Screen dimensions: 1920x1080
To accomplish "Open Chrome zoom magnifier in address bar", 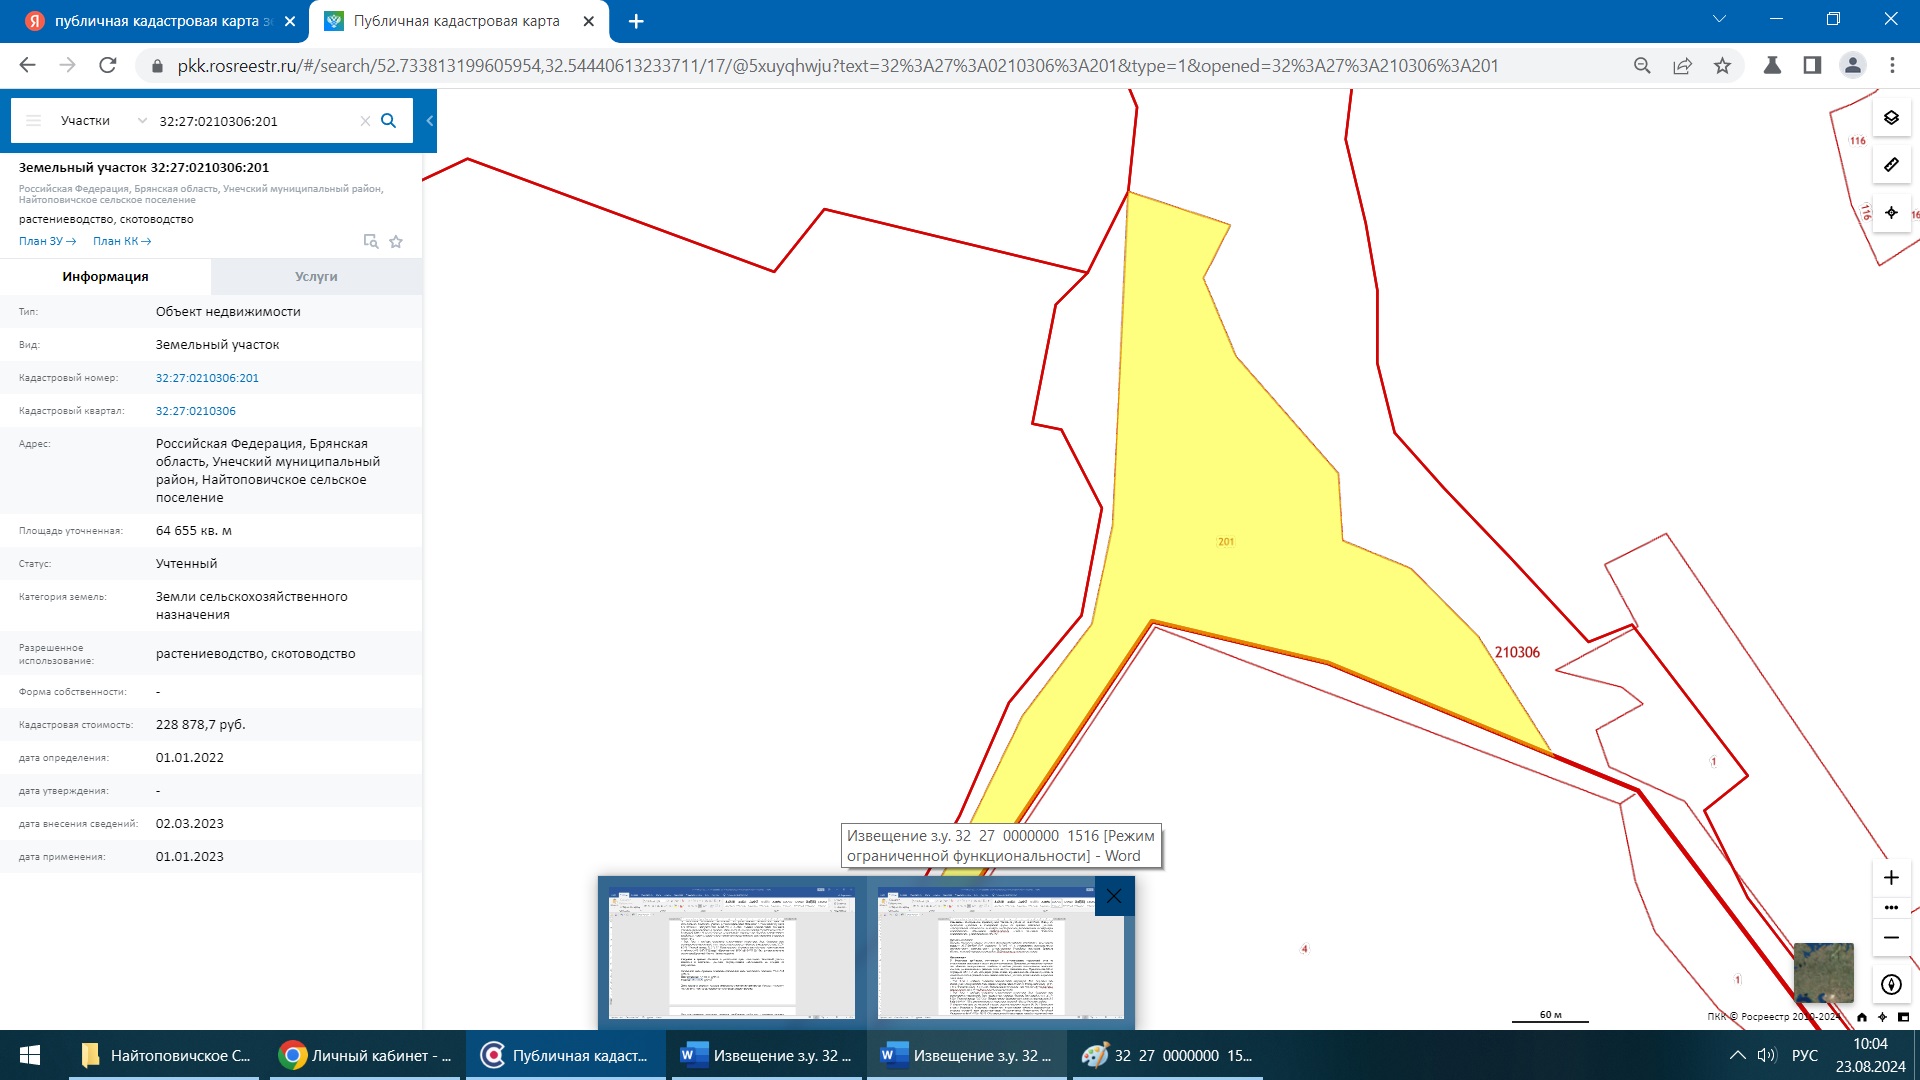I will (1642, 65).
